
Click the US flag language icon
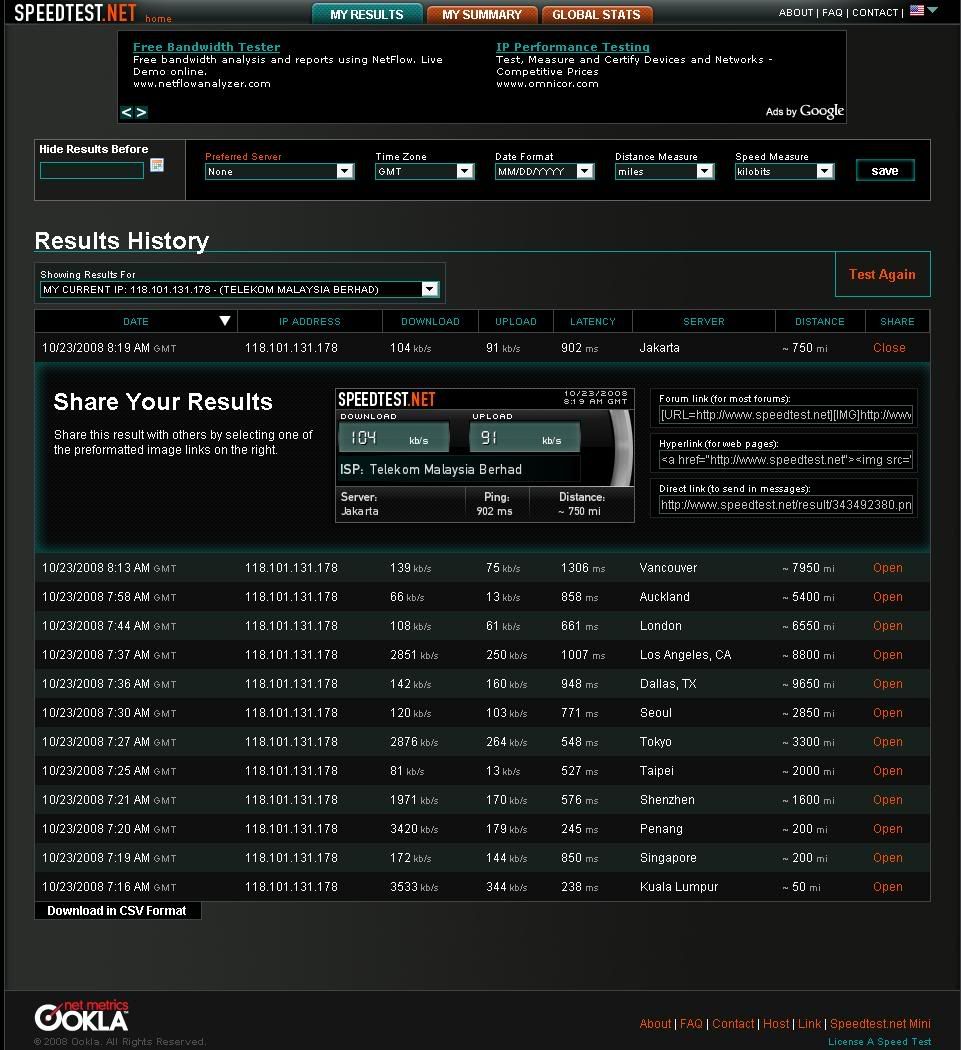(x=916, y=12)
